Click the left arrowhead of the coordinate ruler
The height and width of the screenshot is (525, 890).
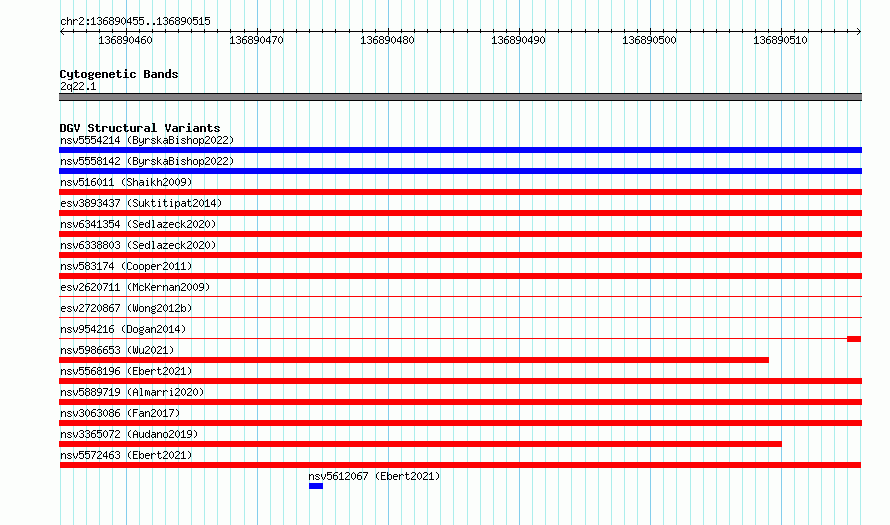(x=62, y=31)
